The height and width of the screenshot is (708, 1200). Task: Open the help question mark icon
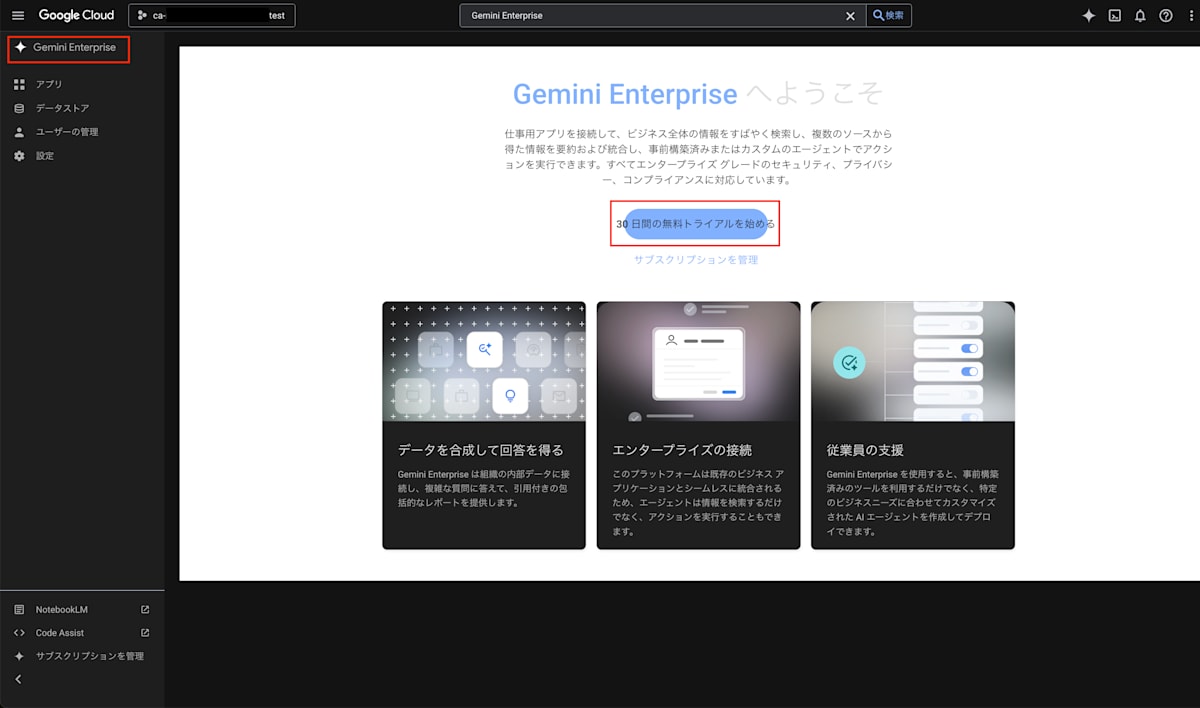click(1165, 15)
